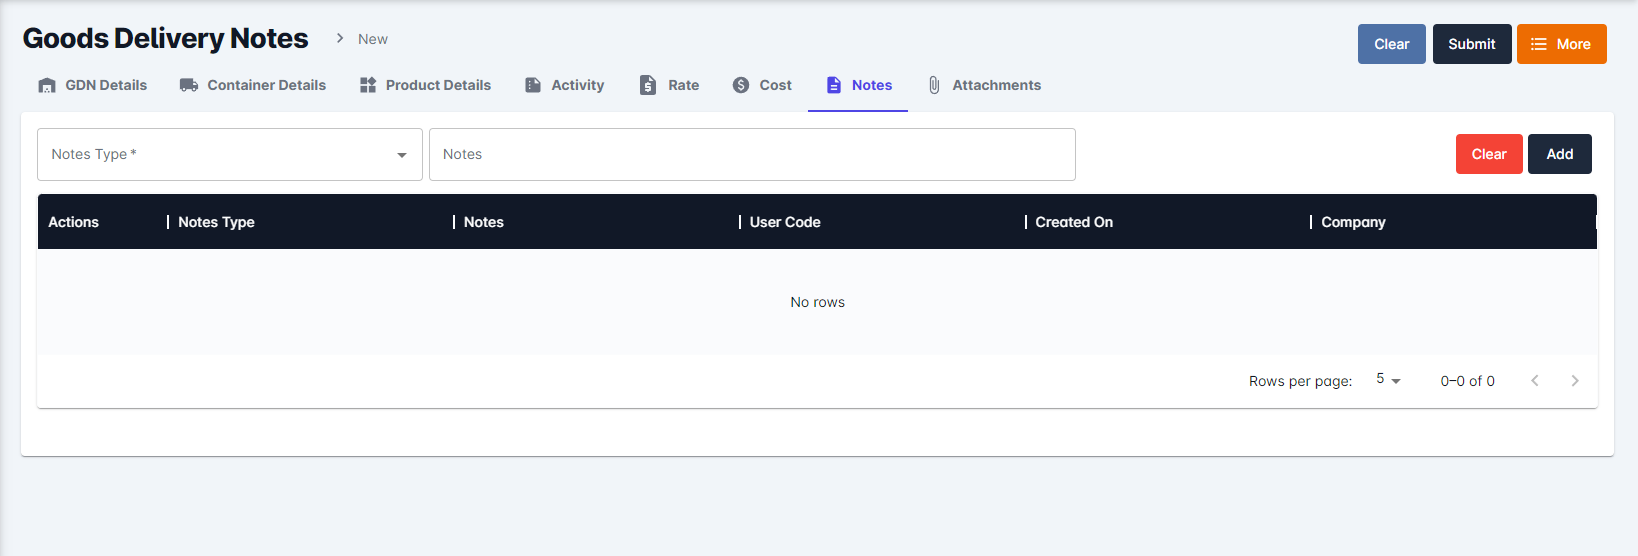Image resolution: width=1638 pixels, height=556 pixels.
Task: Click the GDN Details warehouse icon
Action: (47, 85)
